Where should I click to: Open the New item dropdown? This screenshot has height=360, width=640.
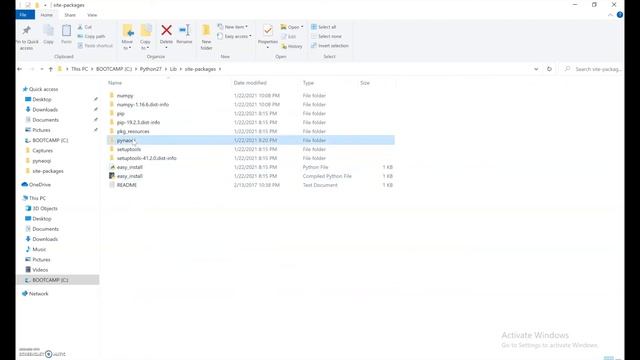coord(233,27)
